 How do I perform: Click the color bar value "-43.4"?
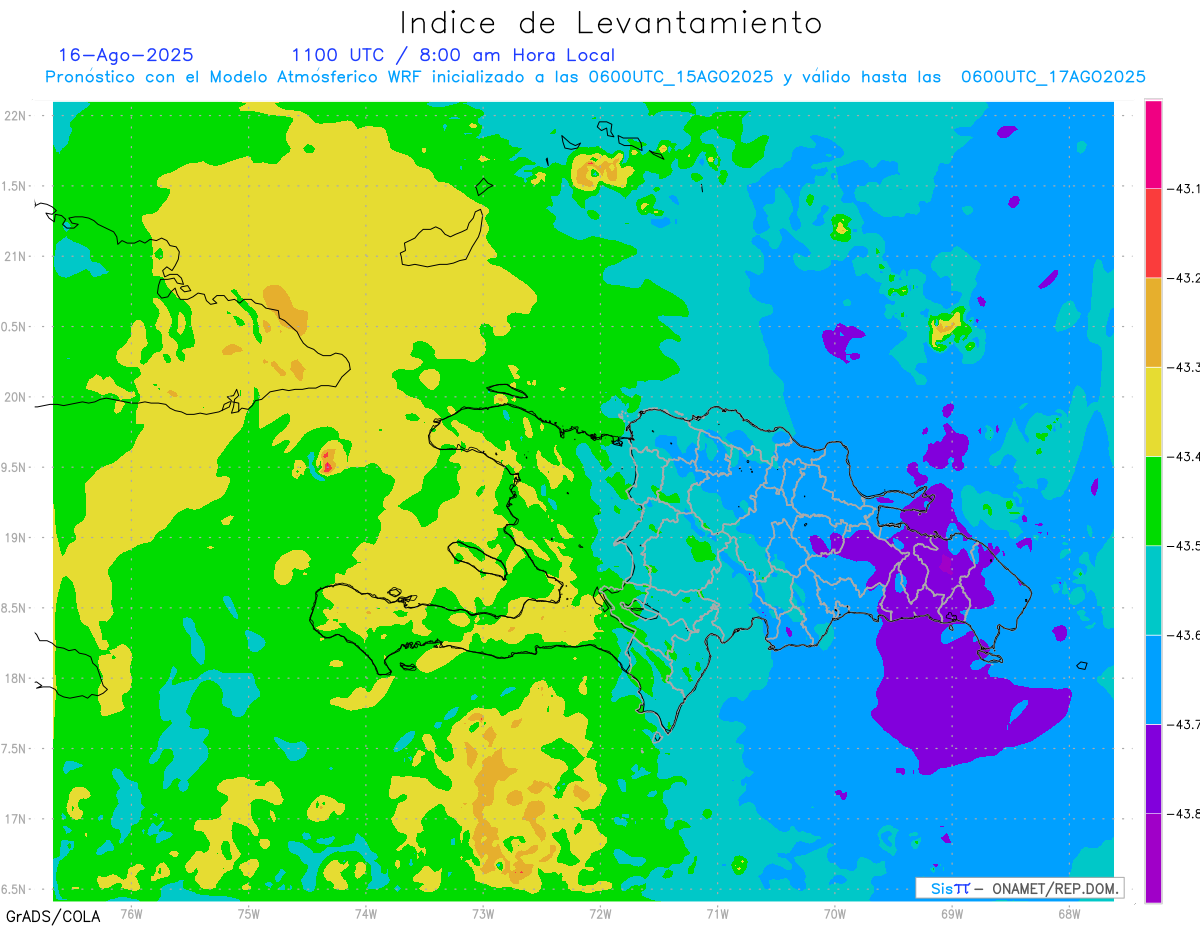click(x=1183, y=457)
